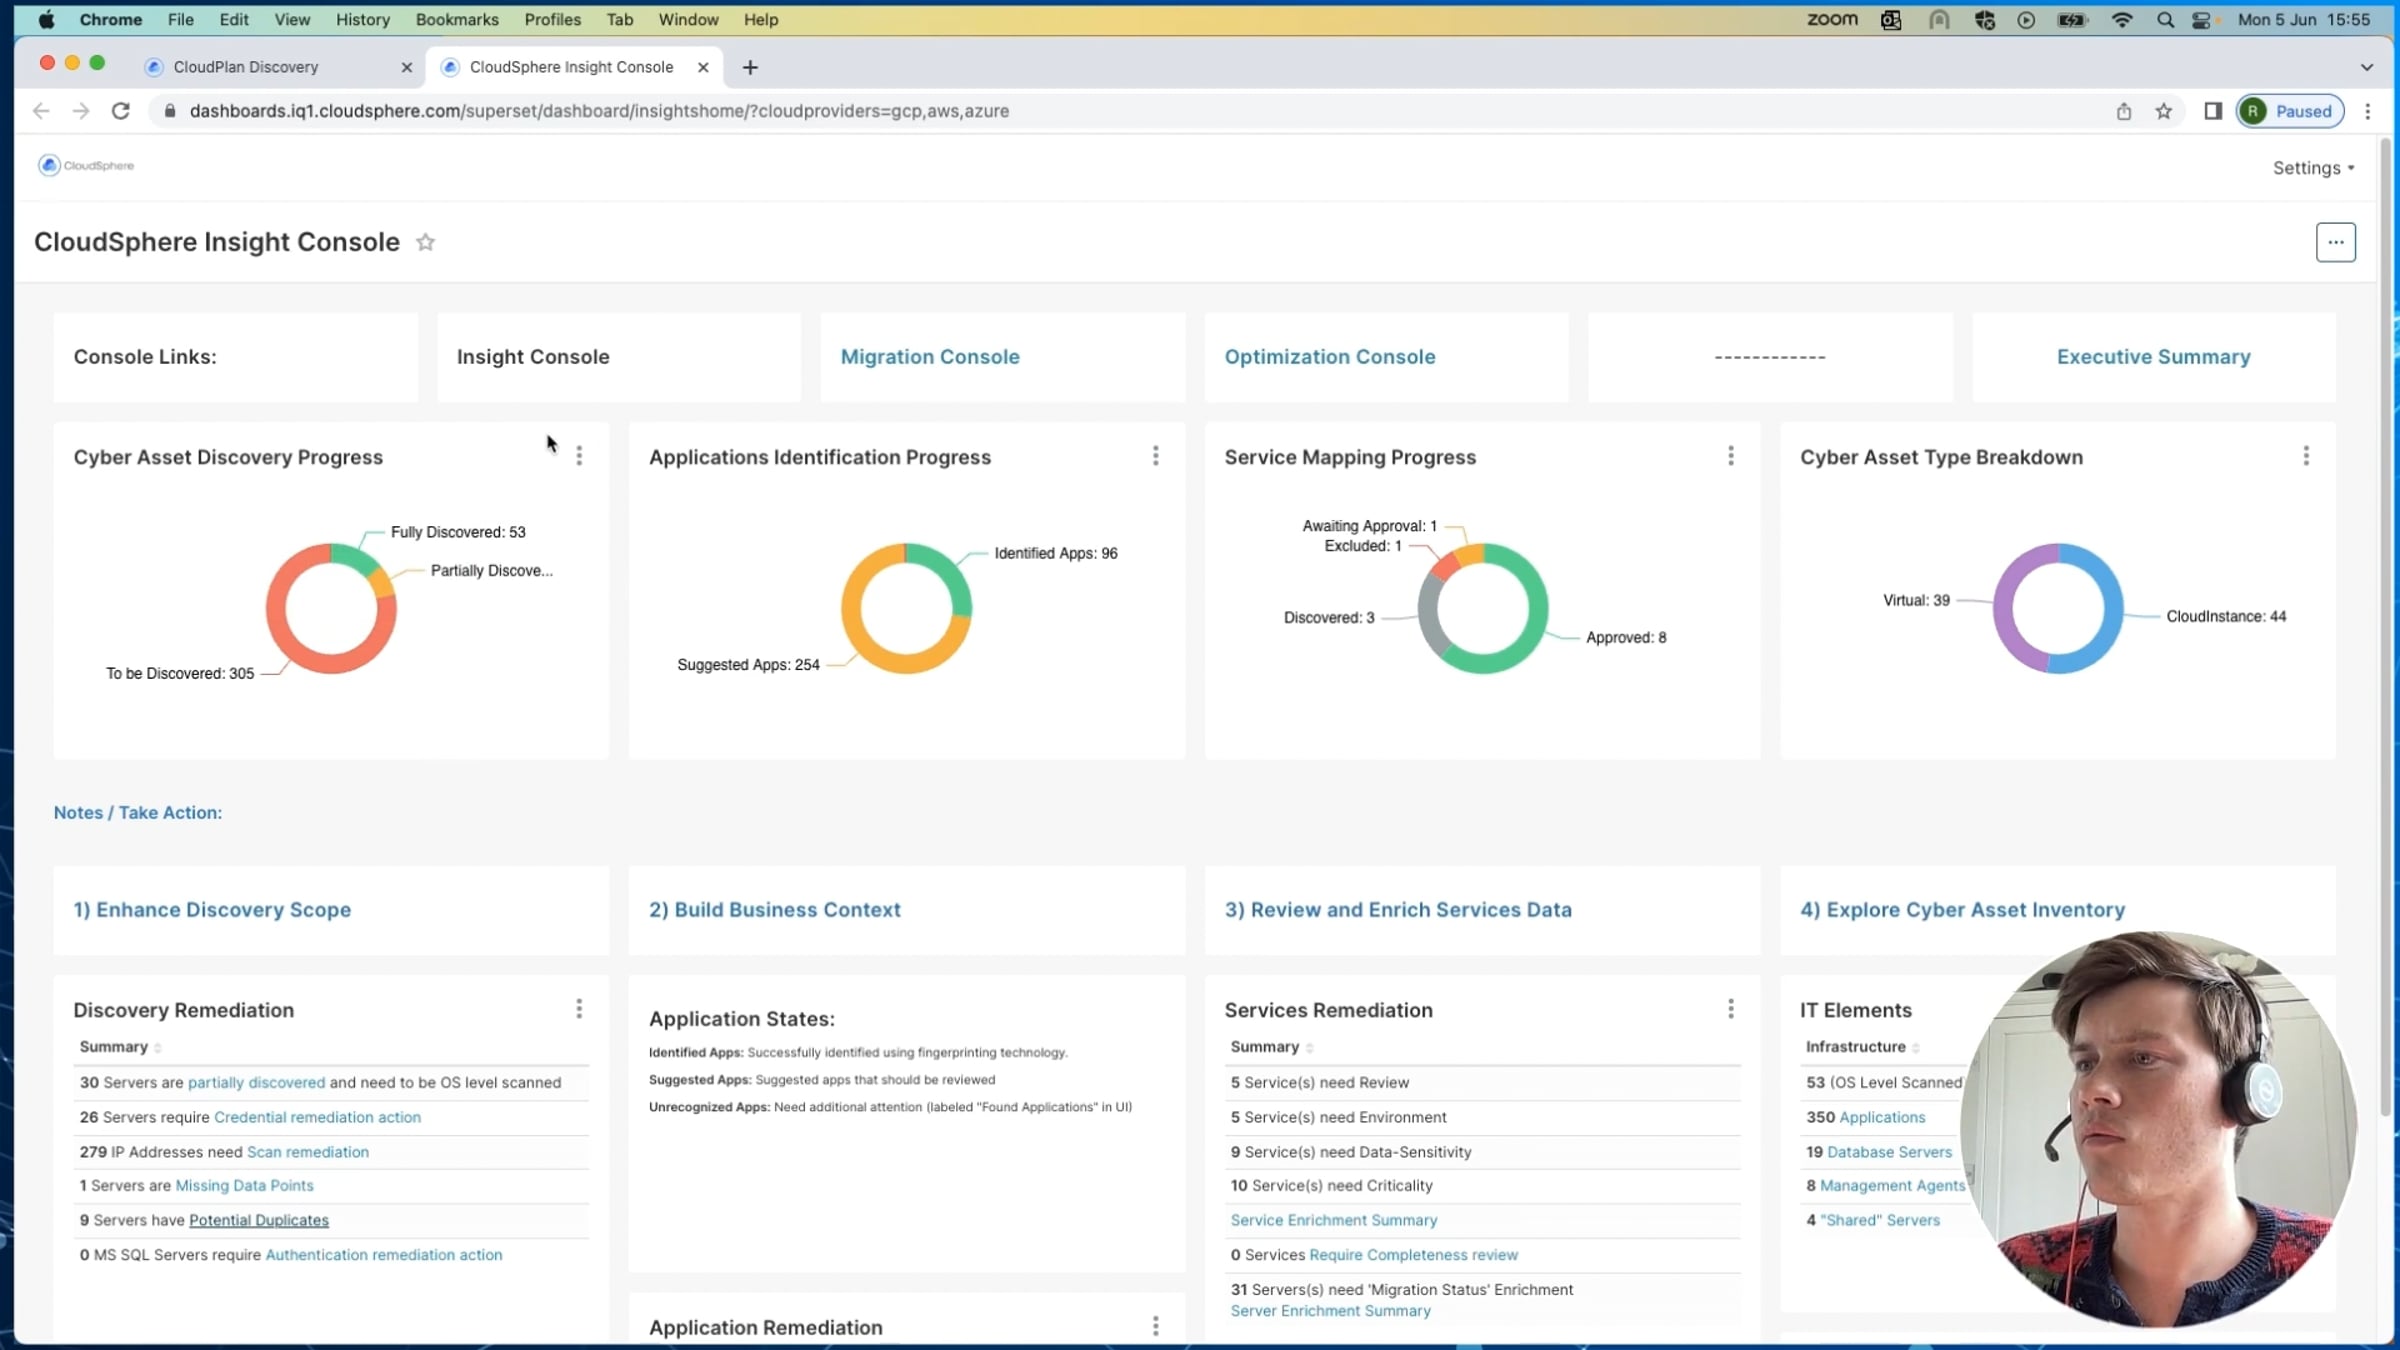Open Migration Console link
The width and height of the screenshot is (2400, 1350).
pyautogui.click(x=929, y=357)
